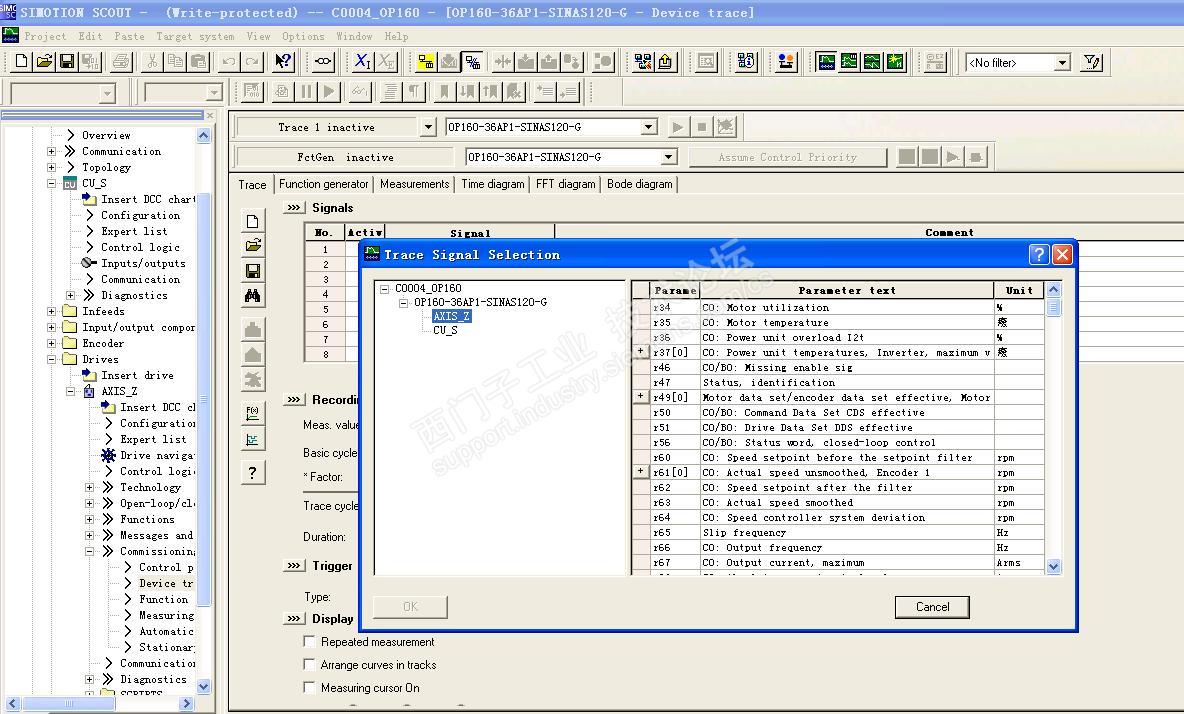Click the F(x) formula icon in Trace pane
1184x714 pixels.
[x=253, y=413]
